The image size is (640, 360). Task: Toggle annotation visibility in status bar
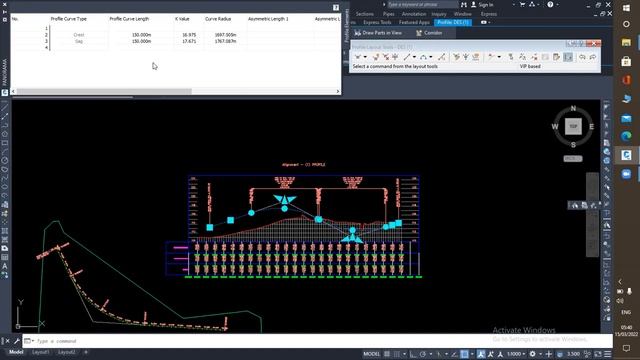click(x=481, y=354)
